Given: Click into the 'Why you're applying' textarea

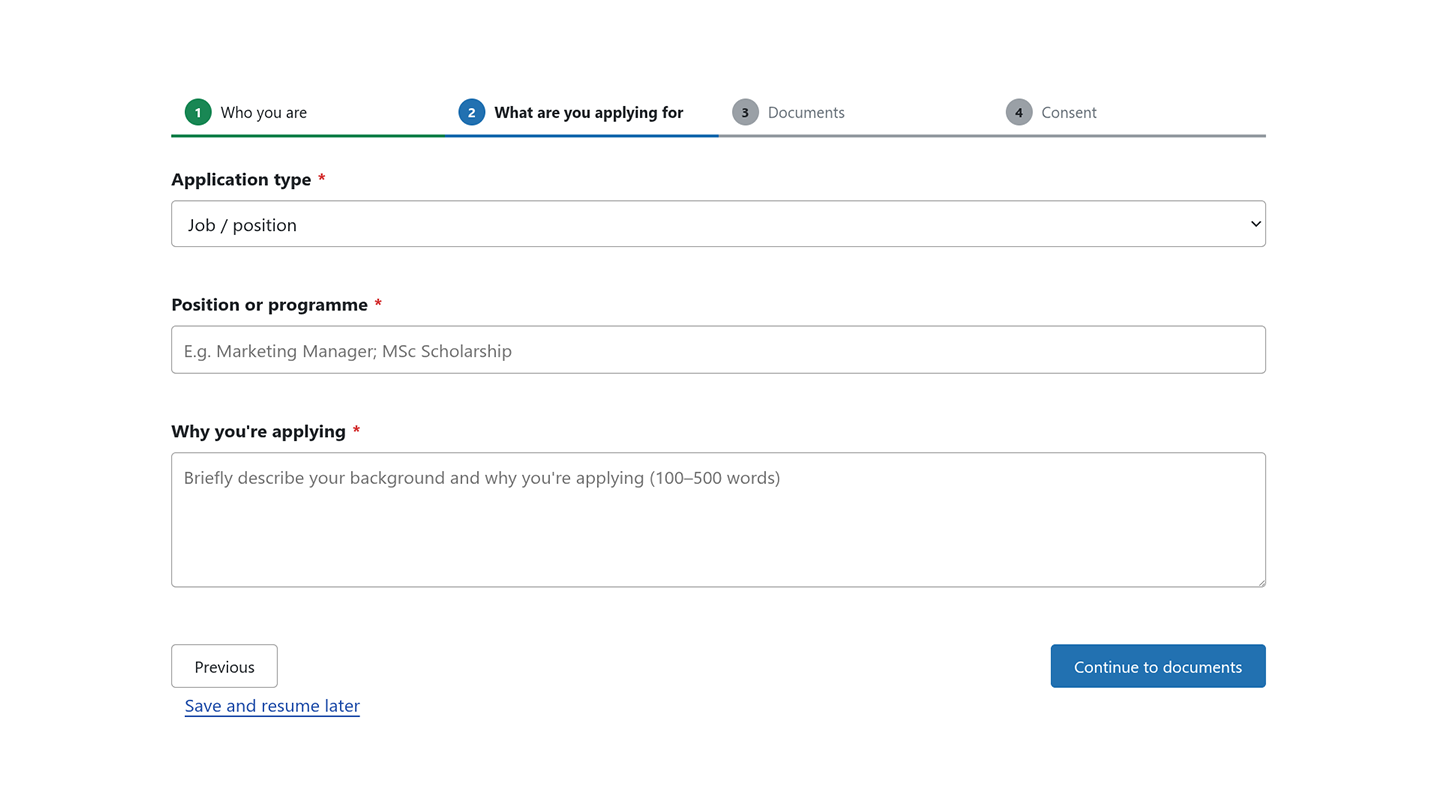Looking at the screenshot, I should tap(718, 520).
